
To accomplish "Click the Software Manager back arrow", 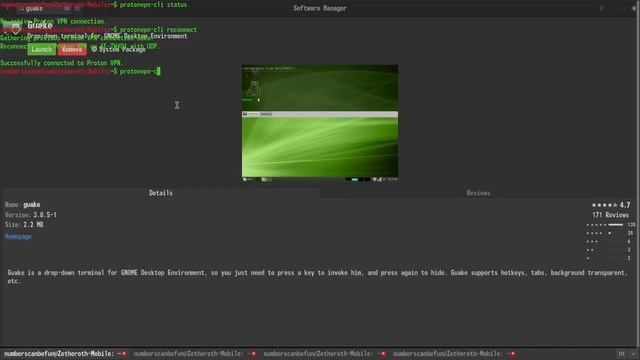I will point(7,8).
